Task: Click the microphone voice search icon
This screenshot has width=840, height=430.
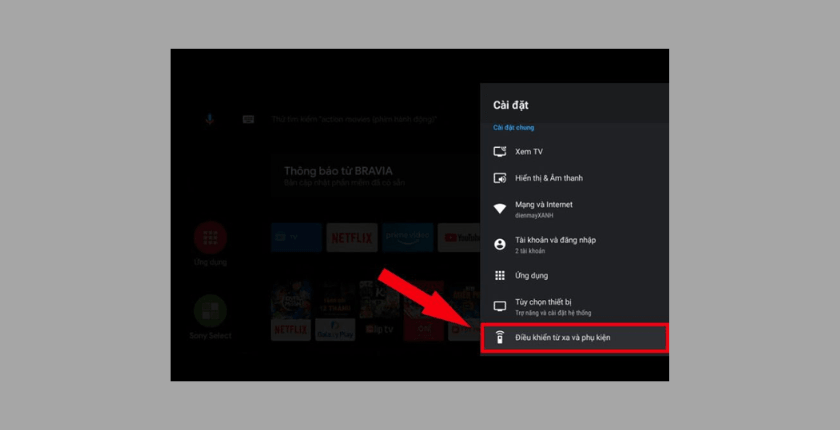Action: pyautogui.click(x=210, y=119)
